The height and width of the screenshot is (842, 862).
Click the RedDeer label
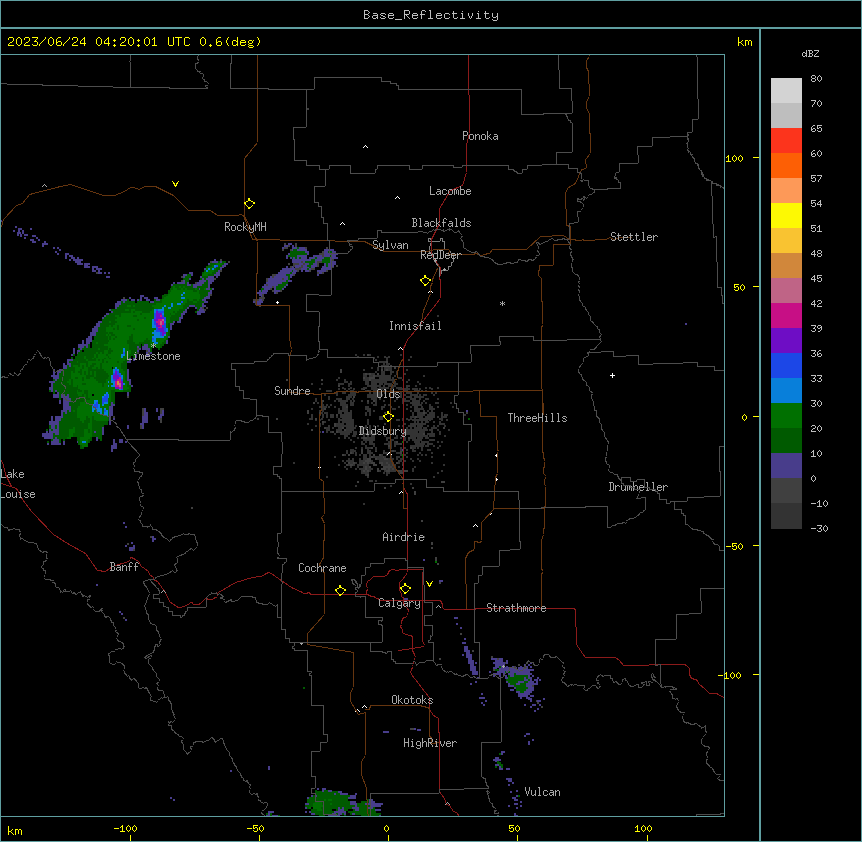(440, 255)
